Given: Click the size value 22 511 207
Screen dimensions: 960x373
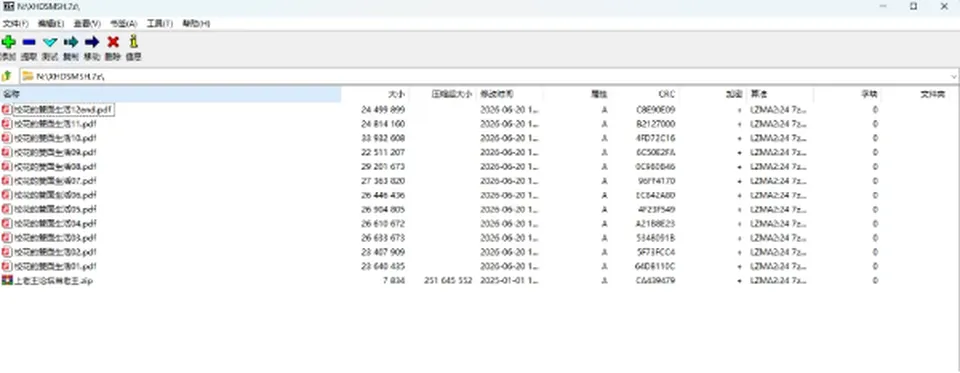Looking at the screenshot, I should point(383,152).
